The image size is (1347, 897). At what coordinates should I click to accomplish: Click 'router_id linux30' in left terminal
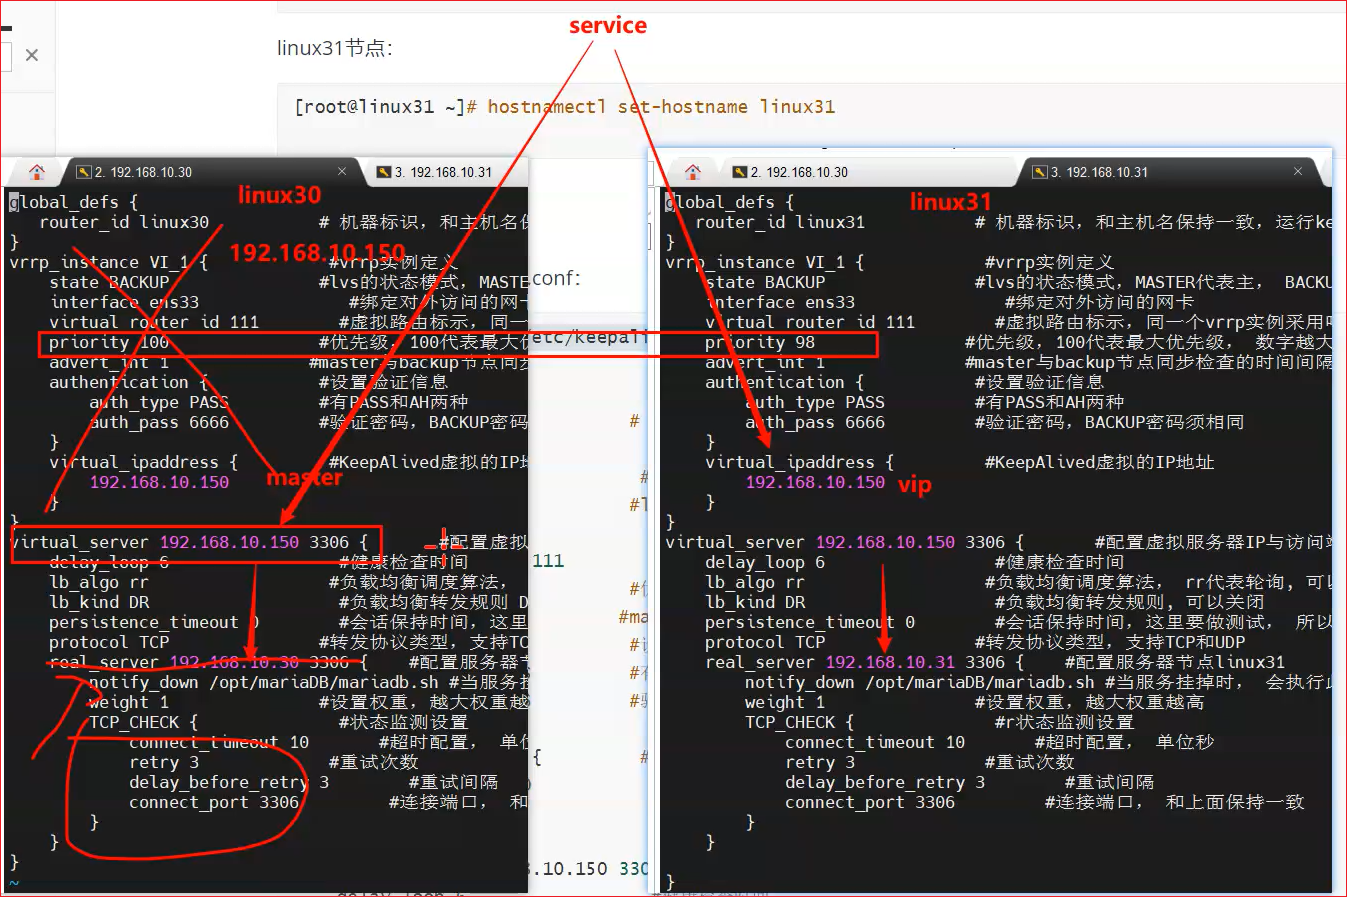pos(124,222)
